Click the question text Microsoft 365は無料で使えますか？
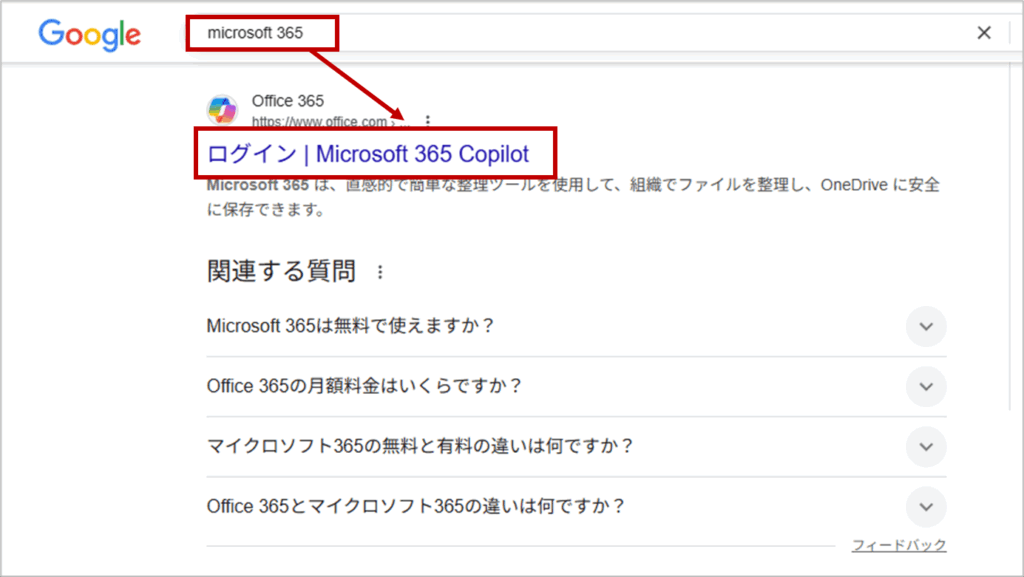This screenshot has height=577, width=1024. 350,326
